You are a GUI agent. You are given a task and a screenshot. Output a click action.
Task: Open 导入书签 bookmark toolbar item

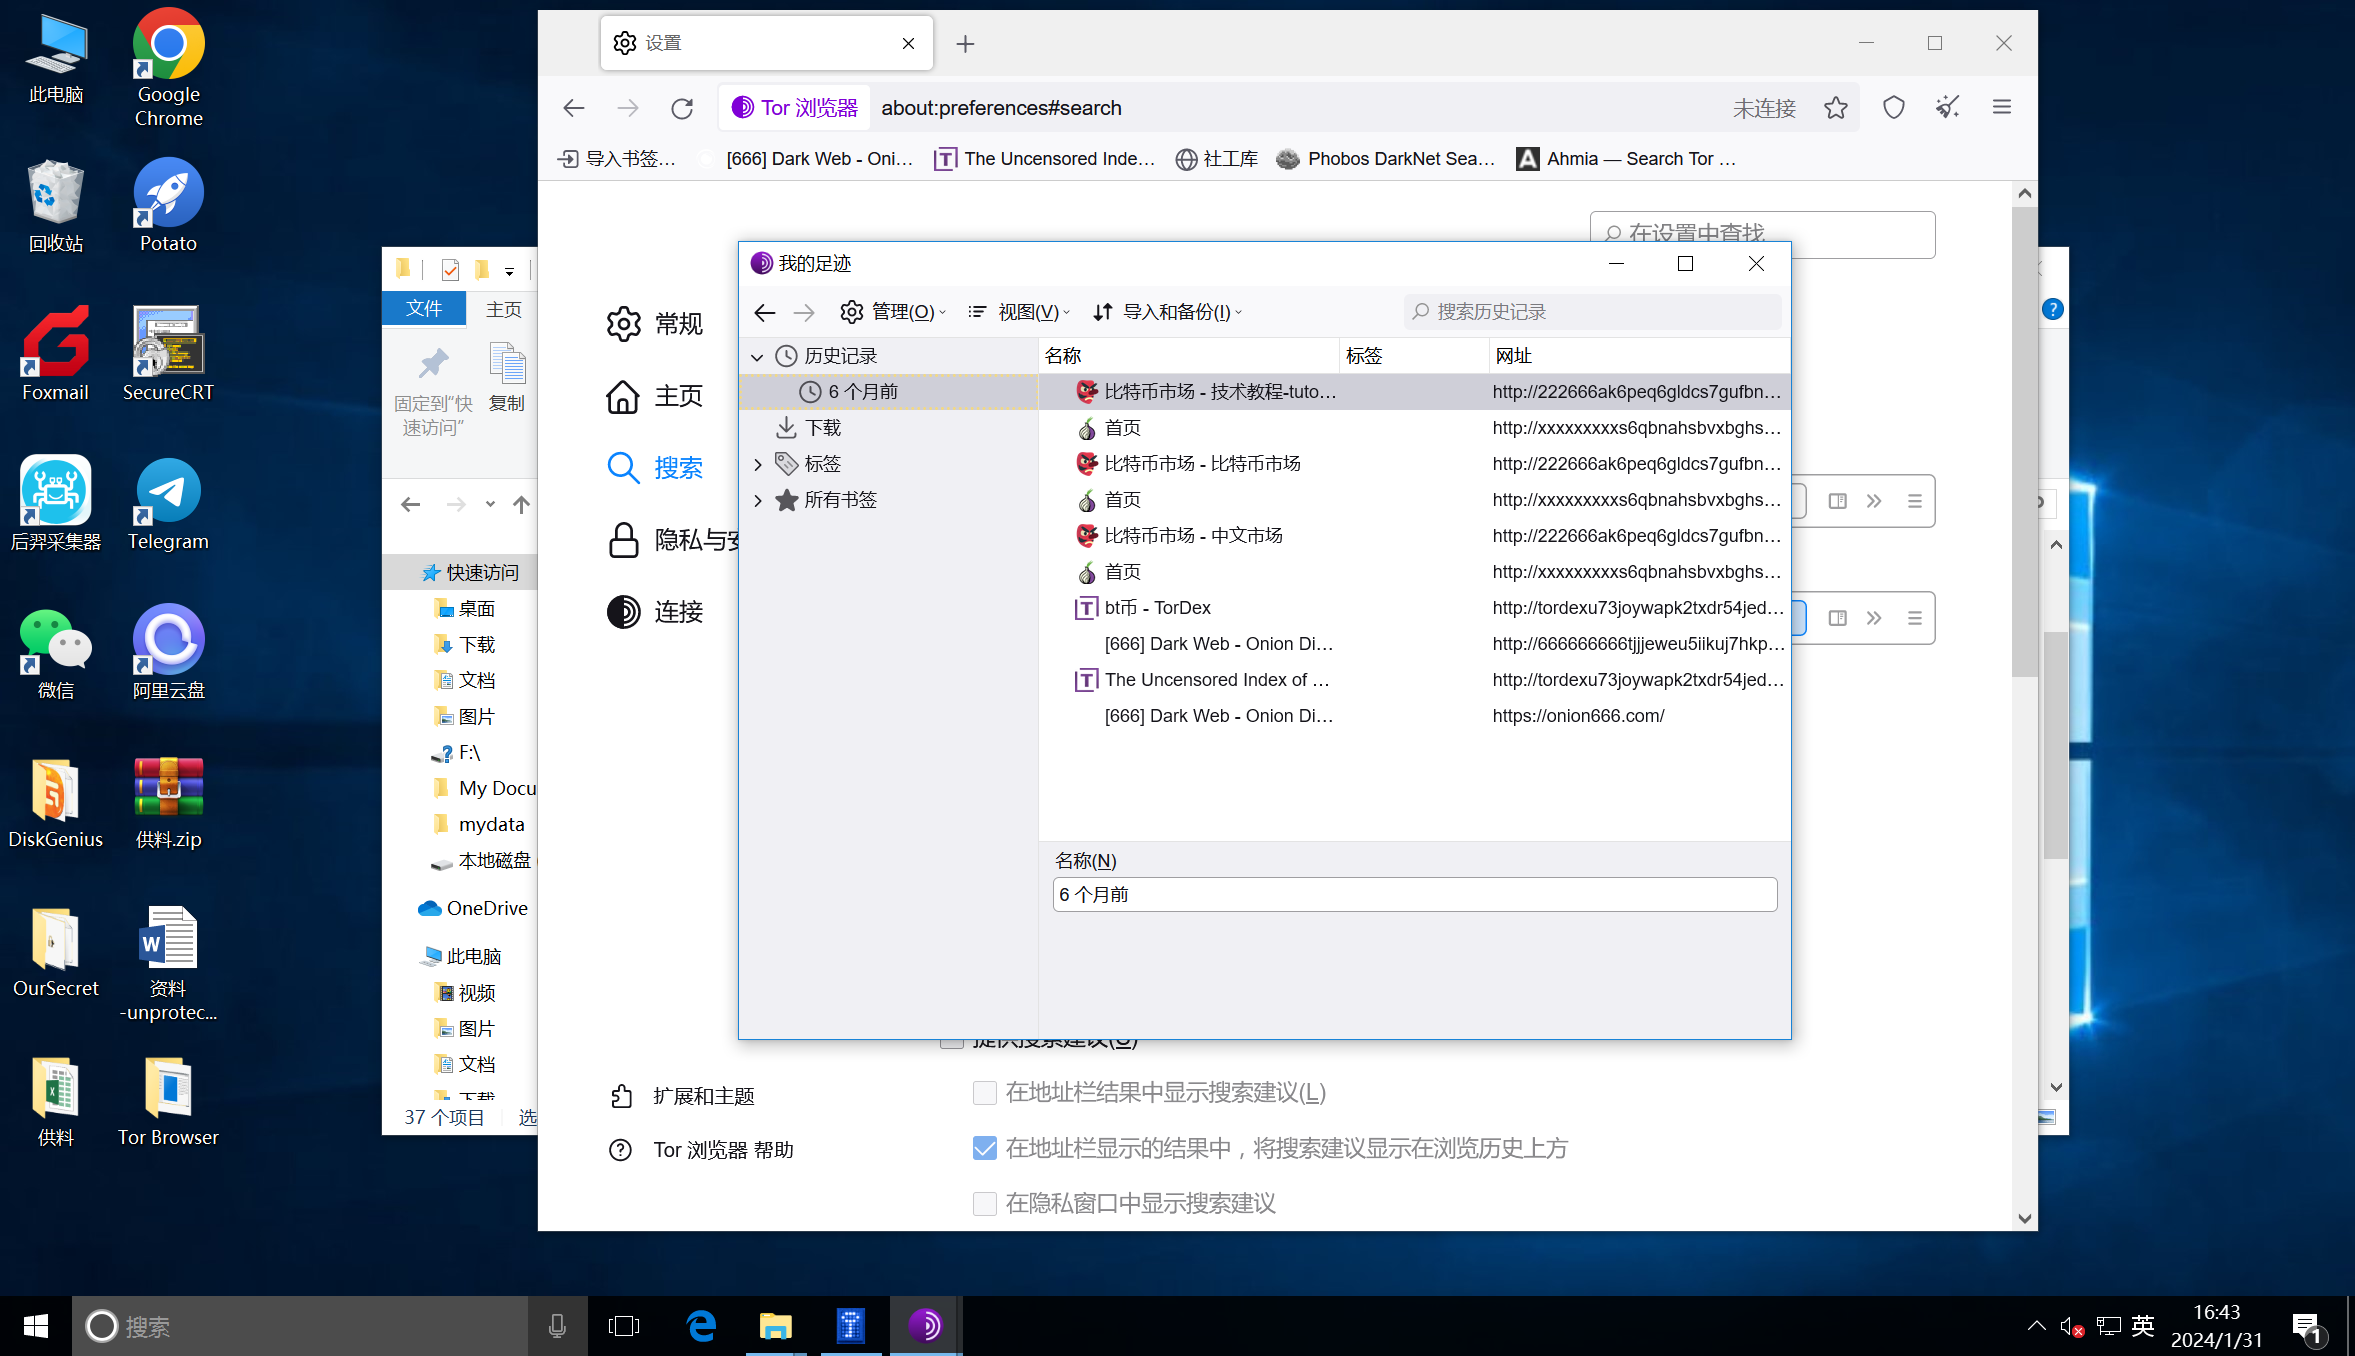(617, 159)
